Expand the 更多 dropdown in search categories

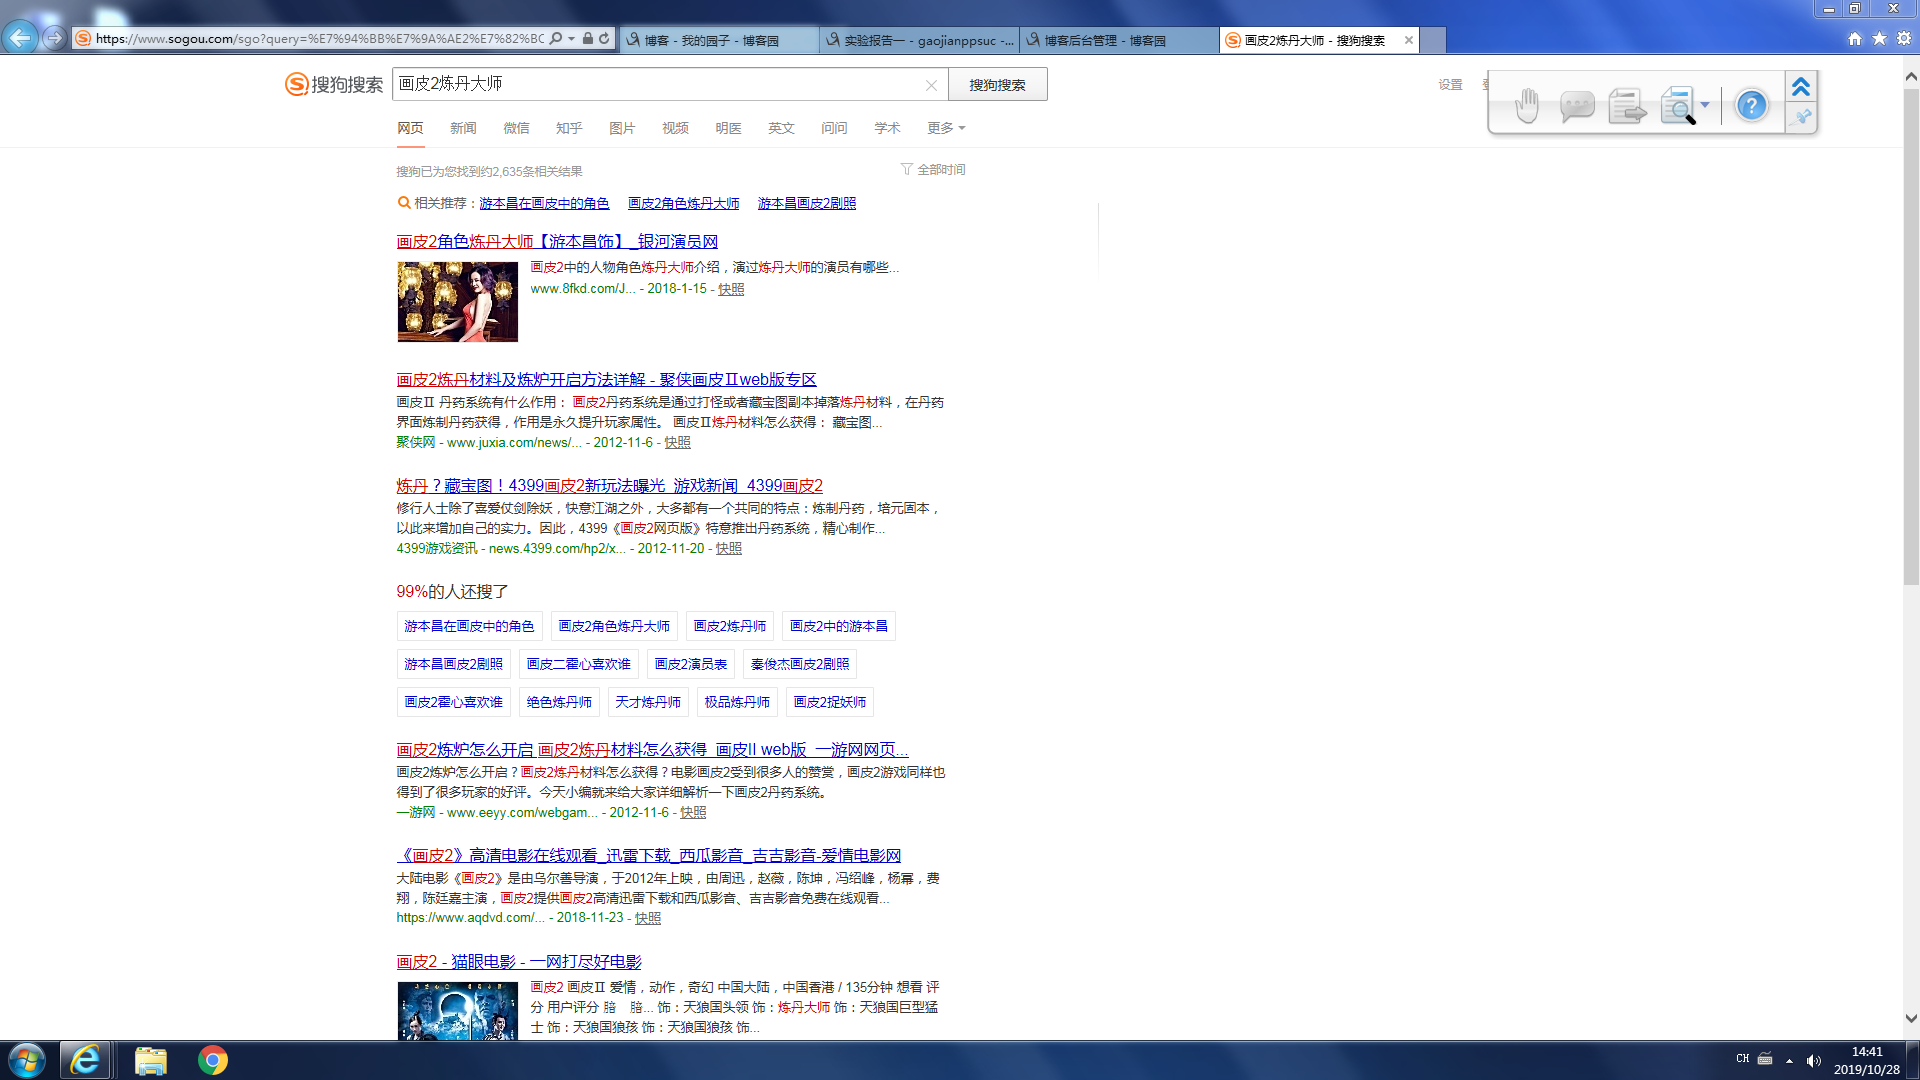click(x=946, y=128)
